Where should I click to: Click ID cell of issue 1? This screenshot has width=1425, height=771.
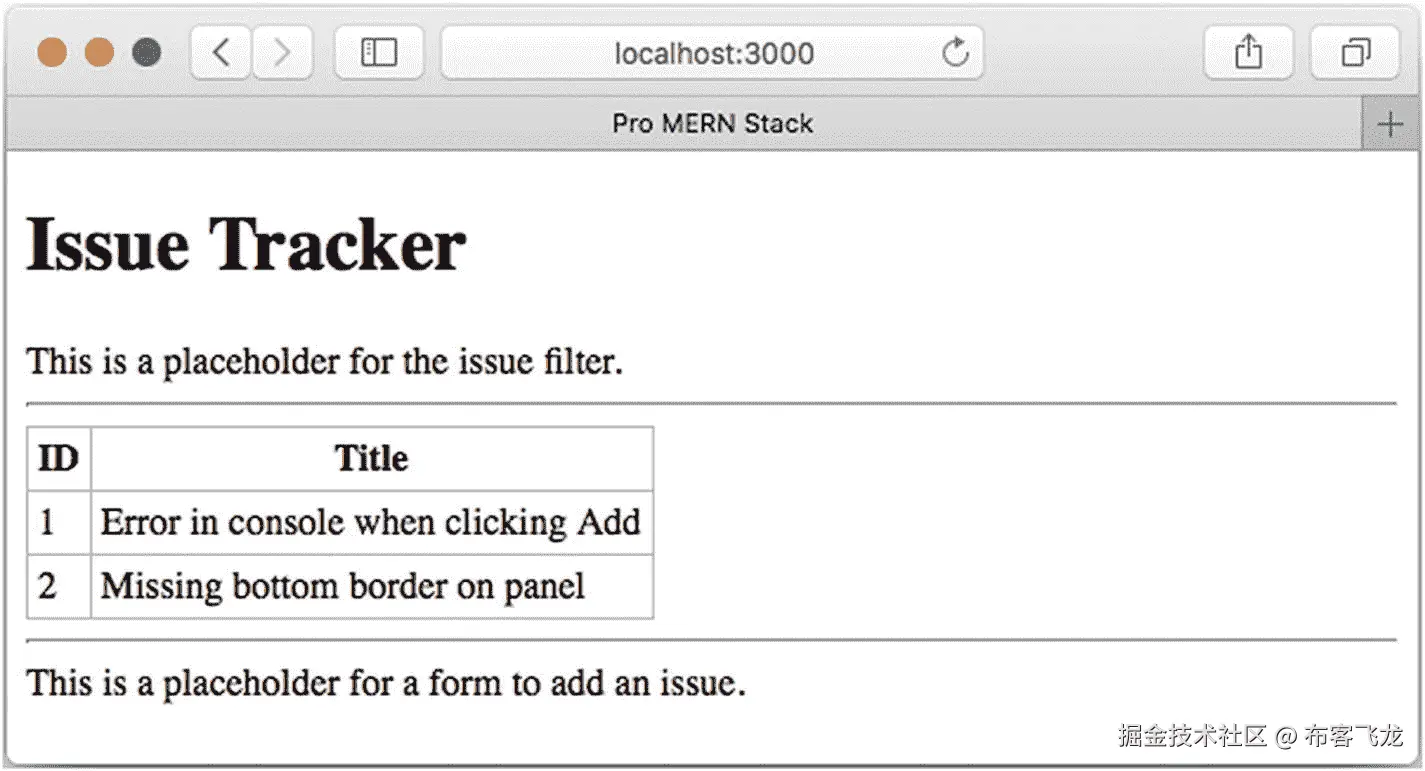click(x=59, y=522)
